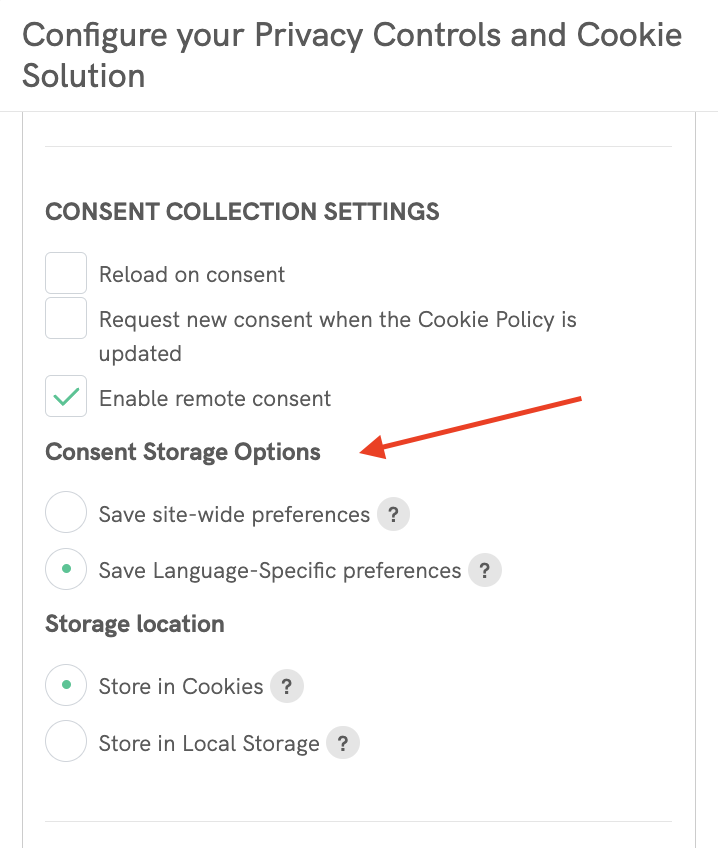Switch storage to Store in Local Storage
Image resolution: width=718 pixels, height=848 pixels.
65,741
